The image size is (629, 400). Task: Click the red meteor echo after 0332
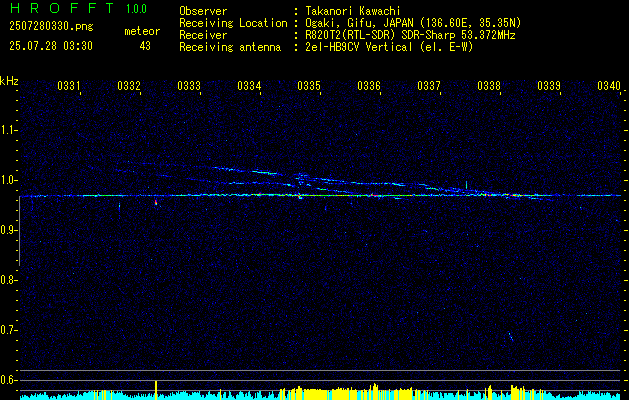tap(156, 203)
